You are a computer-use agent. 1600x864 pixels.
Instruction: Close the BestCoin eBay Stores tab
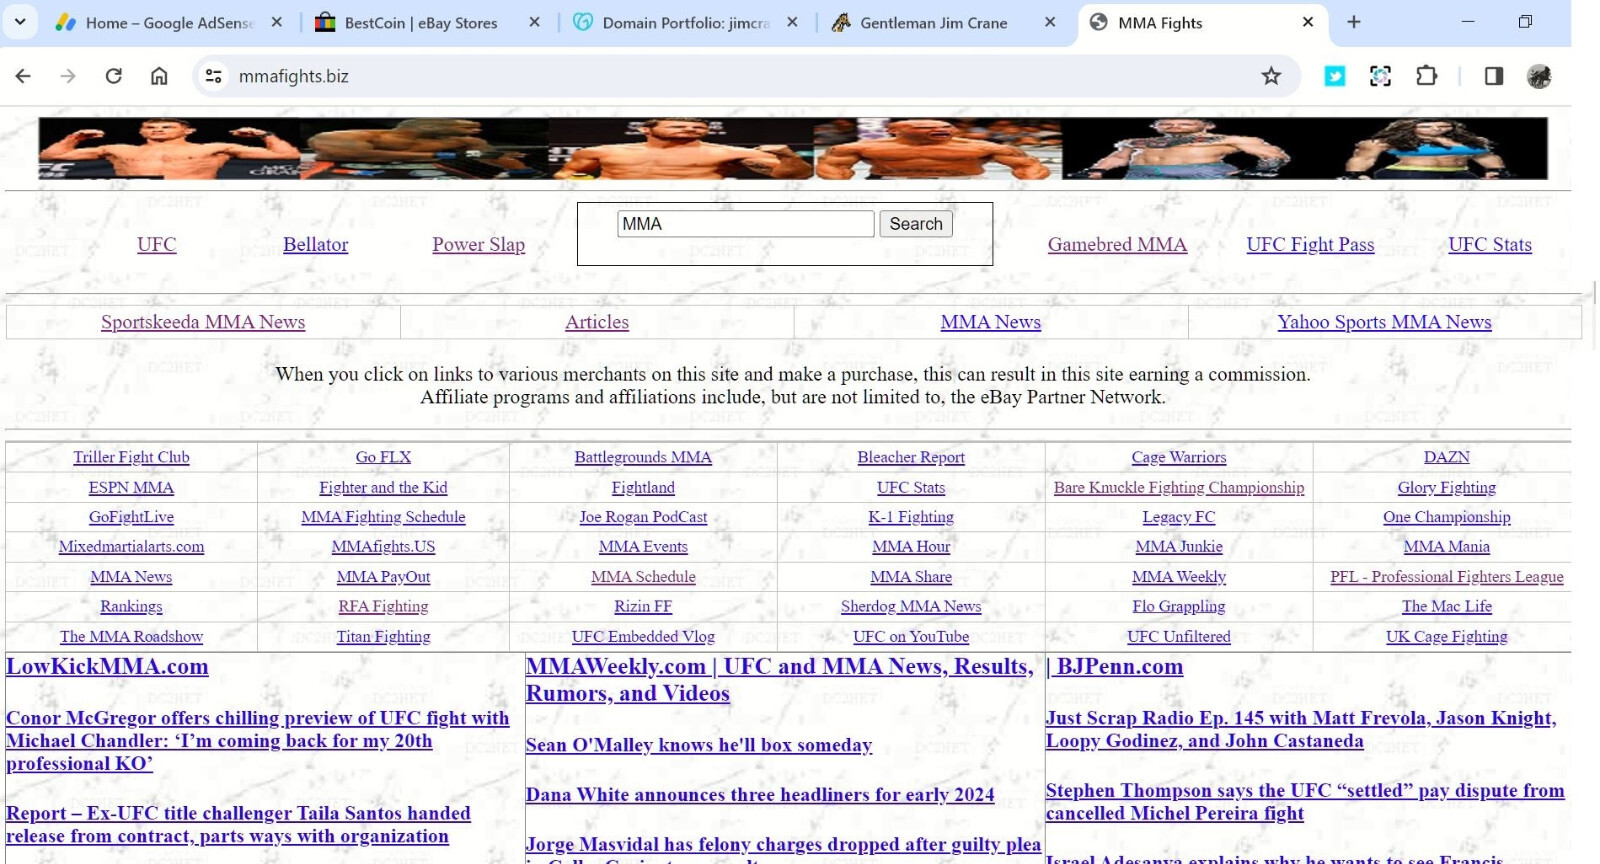pos(535,22)
